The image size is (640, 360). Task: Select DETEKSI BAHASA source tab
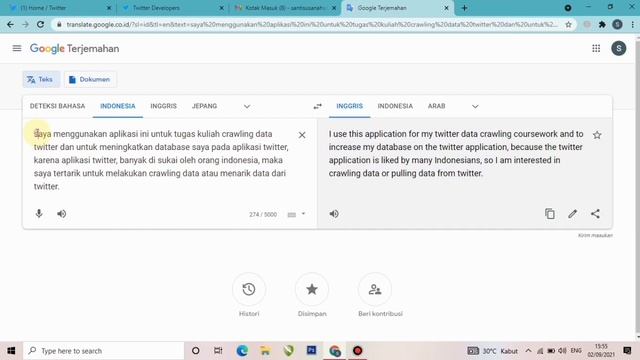(x=58, y=106)
